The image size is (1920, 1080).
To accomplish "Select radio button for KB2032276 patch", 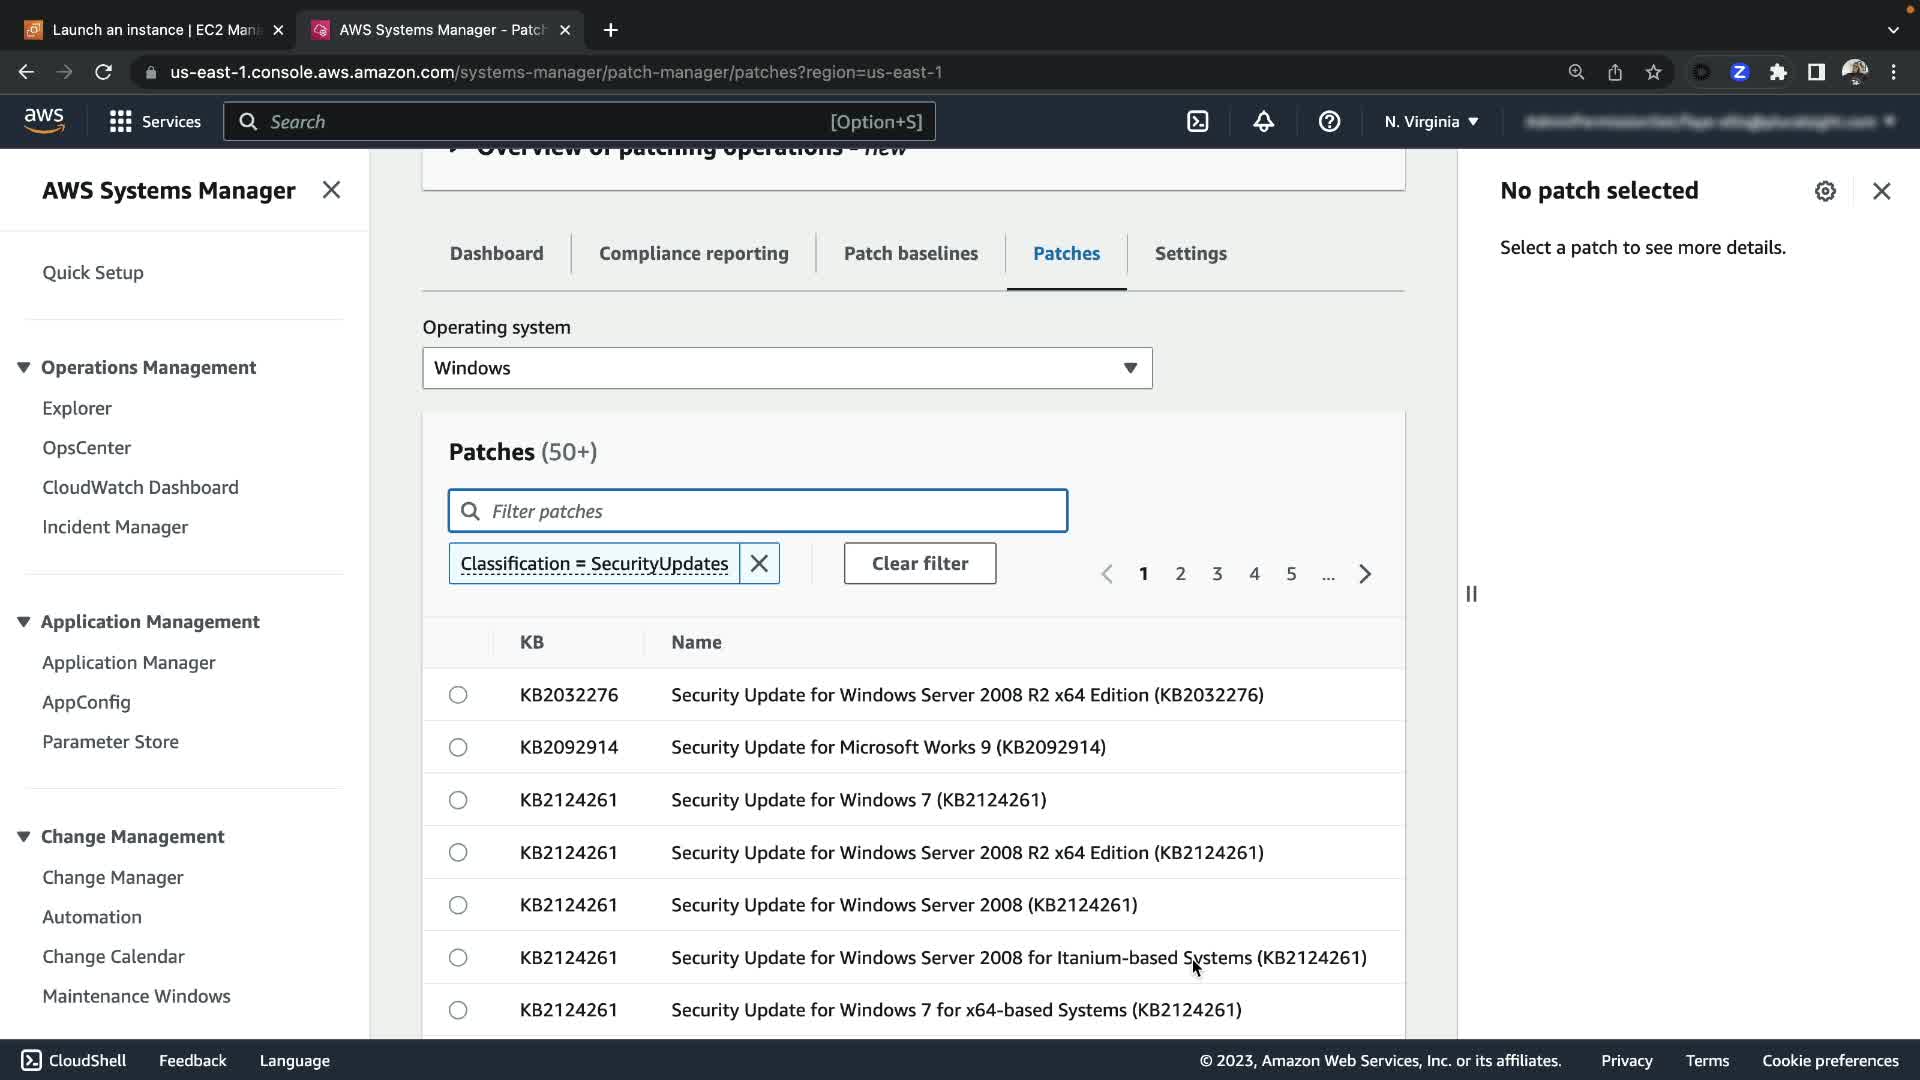I will tap(458, 695).
